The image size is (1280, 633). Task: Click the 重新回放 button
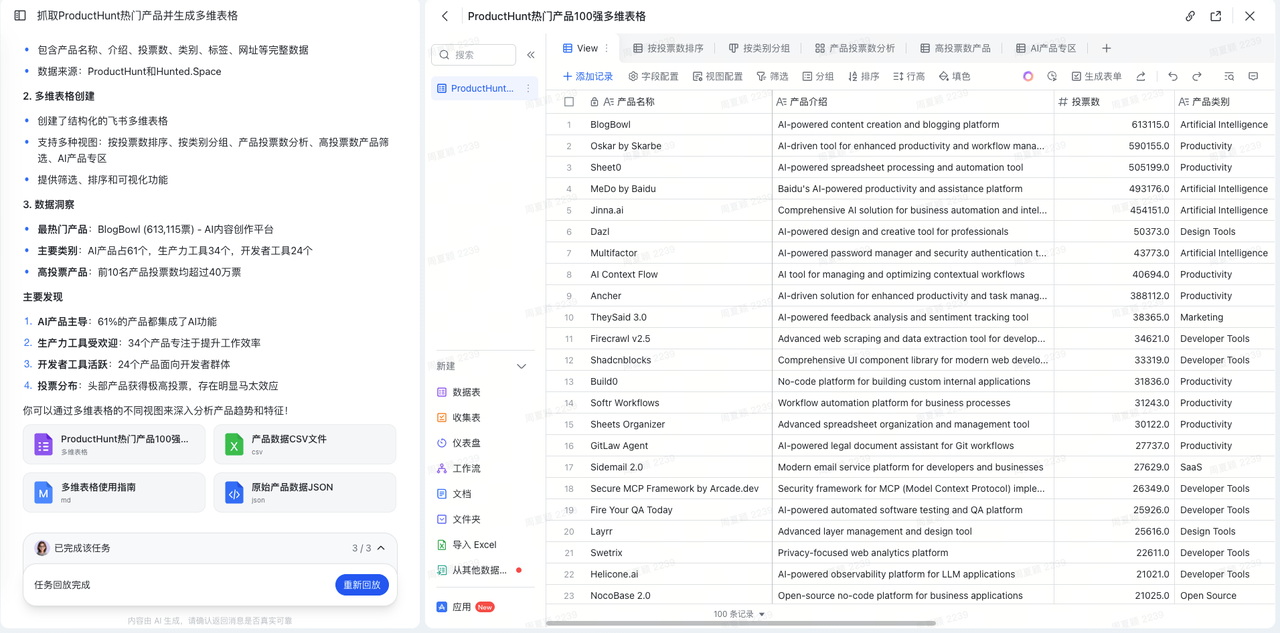pos(361,585)
